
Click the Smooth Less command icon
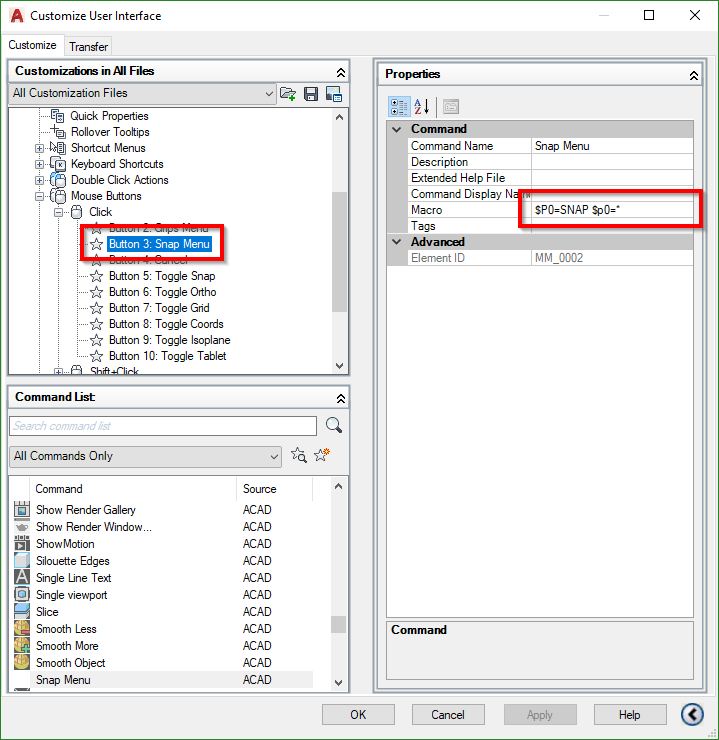tap(22, 629)
